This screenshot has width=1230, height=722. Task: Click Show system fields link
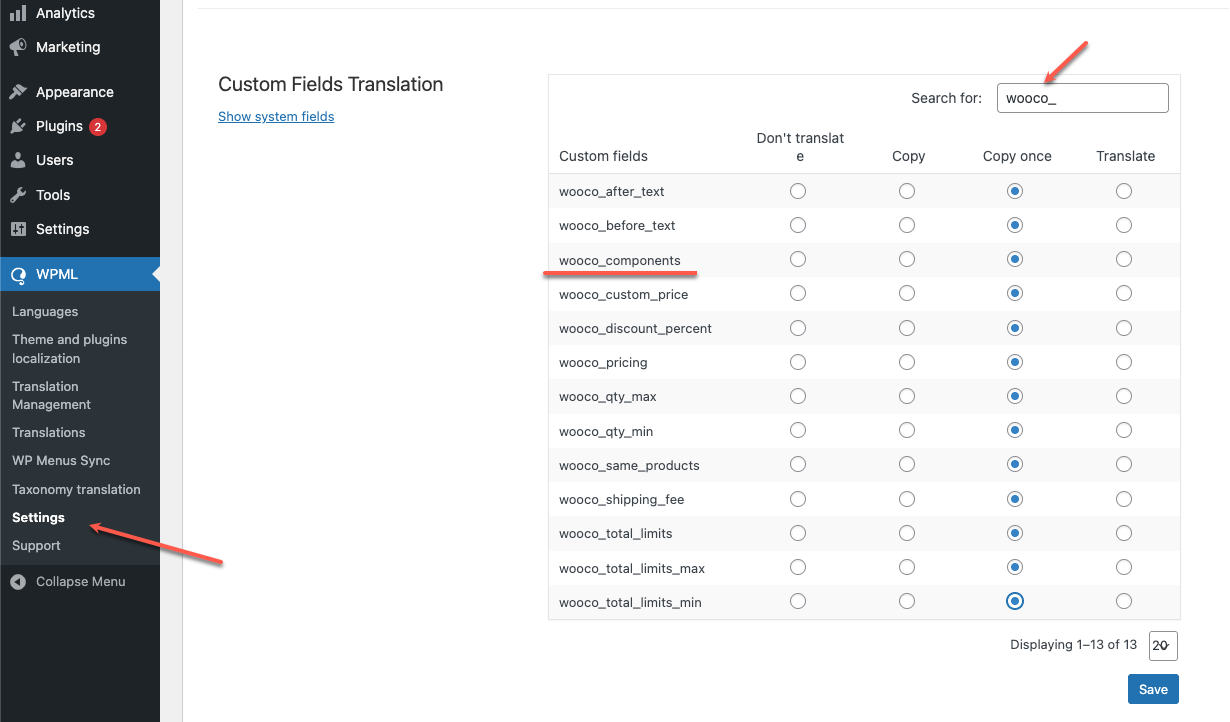click(276, 117)
